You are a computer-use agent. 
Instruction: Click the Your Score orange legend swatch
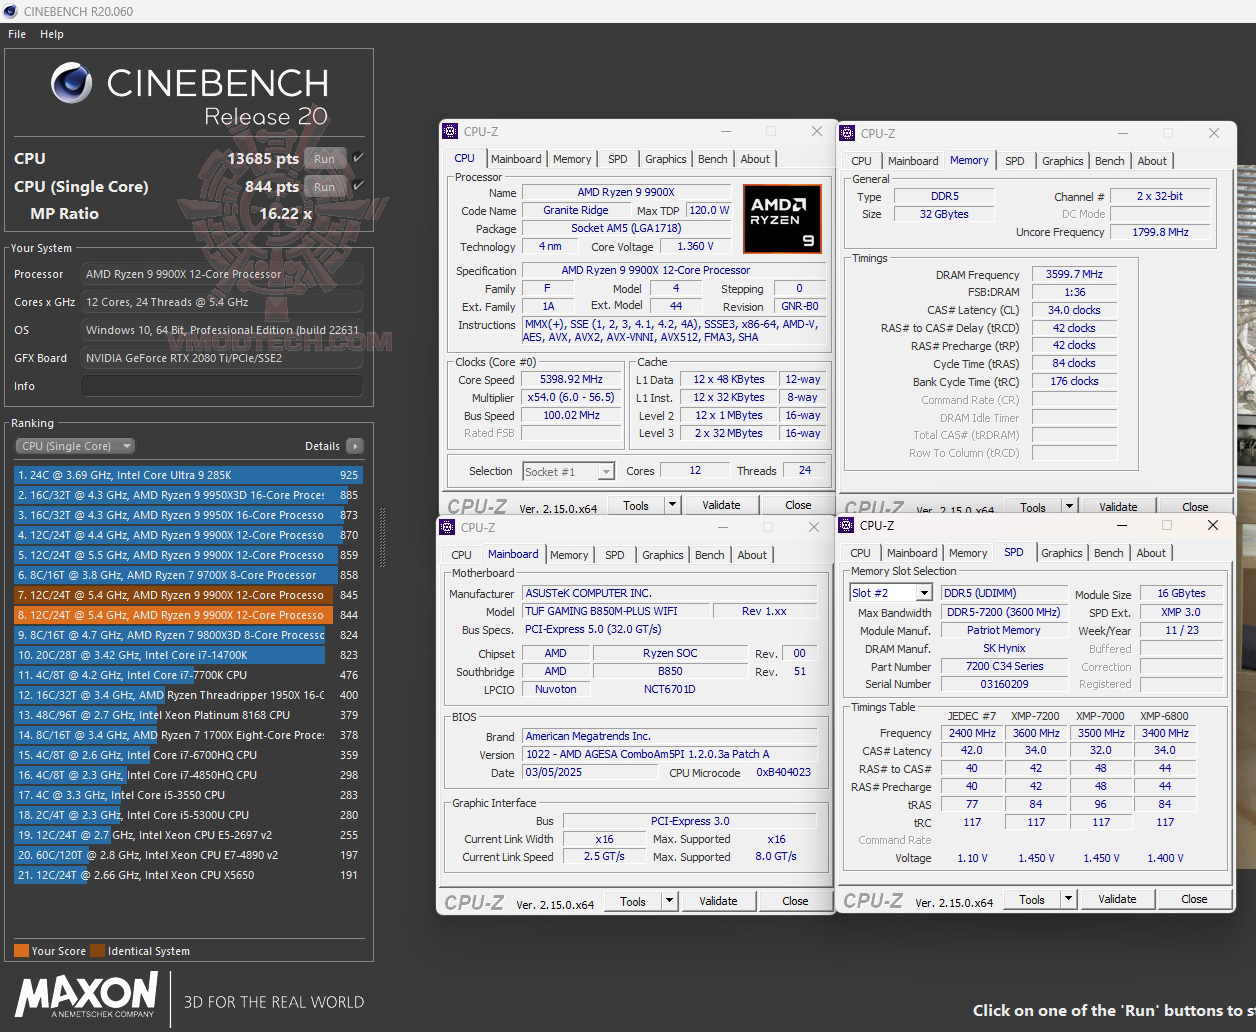(21, 951)
